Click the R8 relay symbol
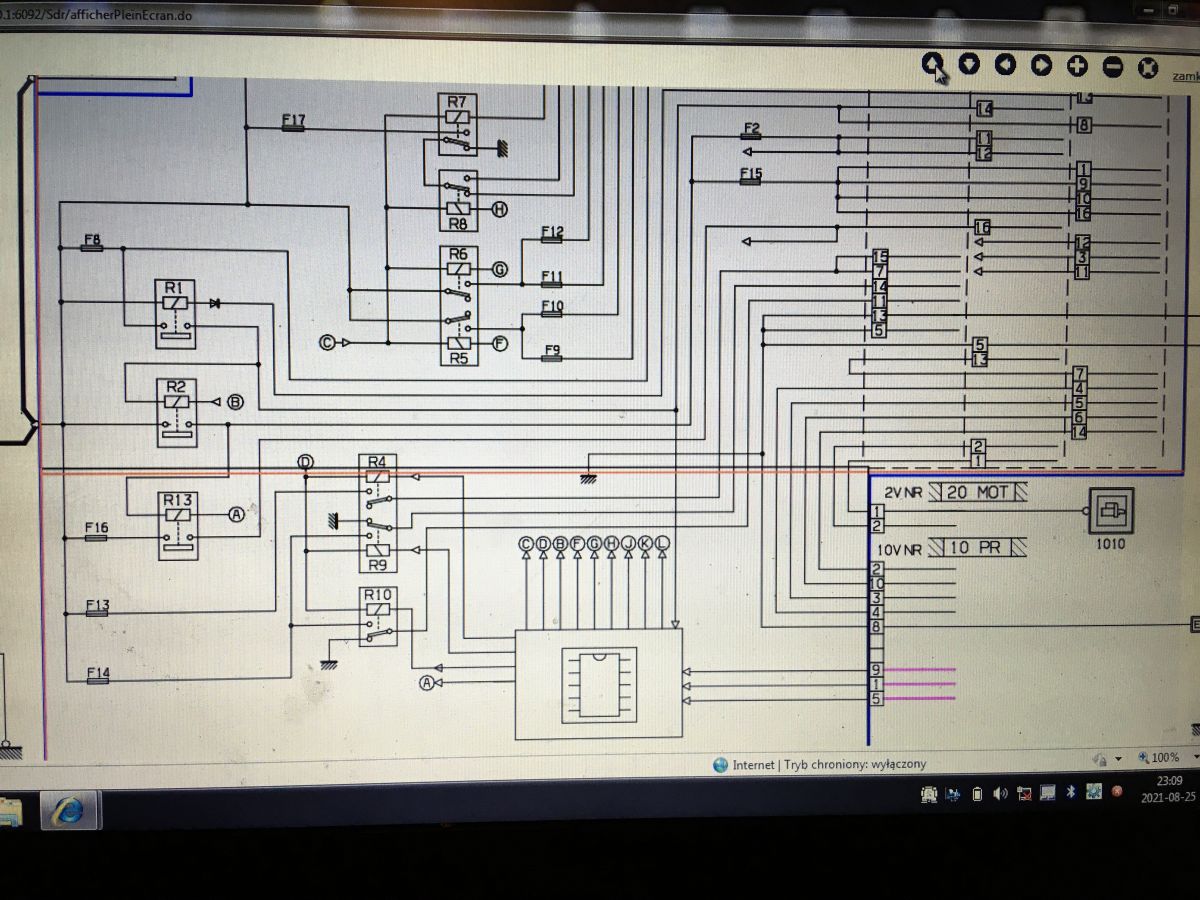Screen dimensions: 1200x900 (457, 201)
